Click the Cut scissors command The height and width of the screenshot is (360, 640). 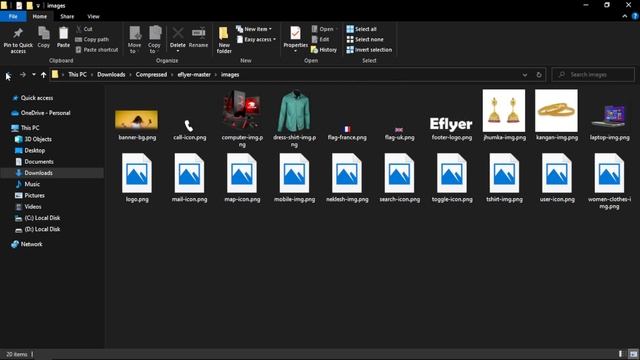click(84, 29)
